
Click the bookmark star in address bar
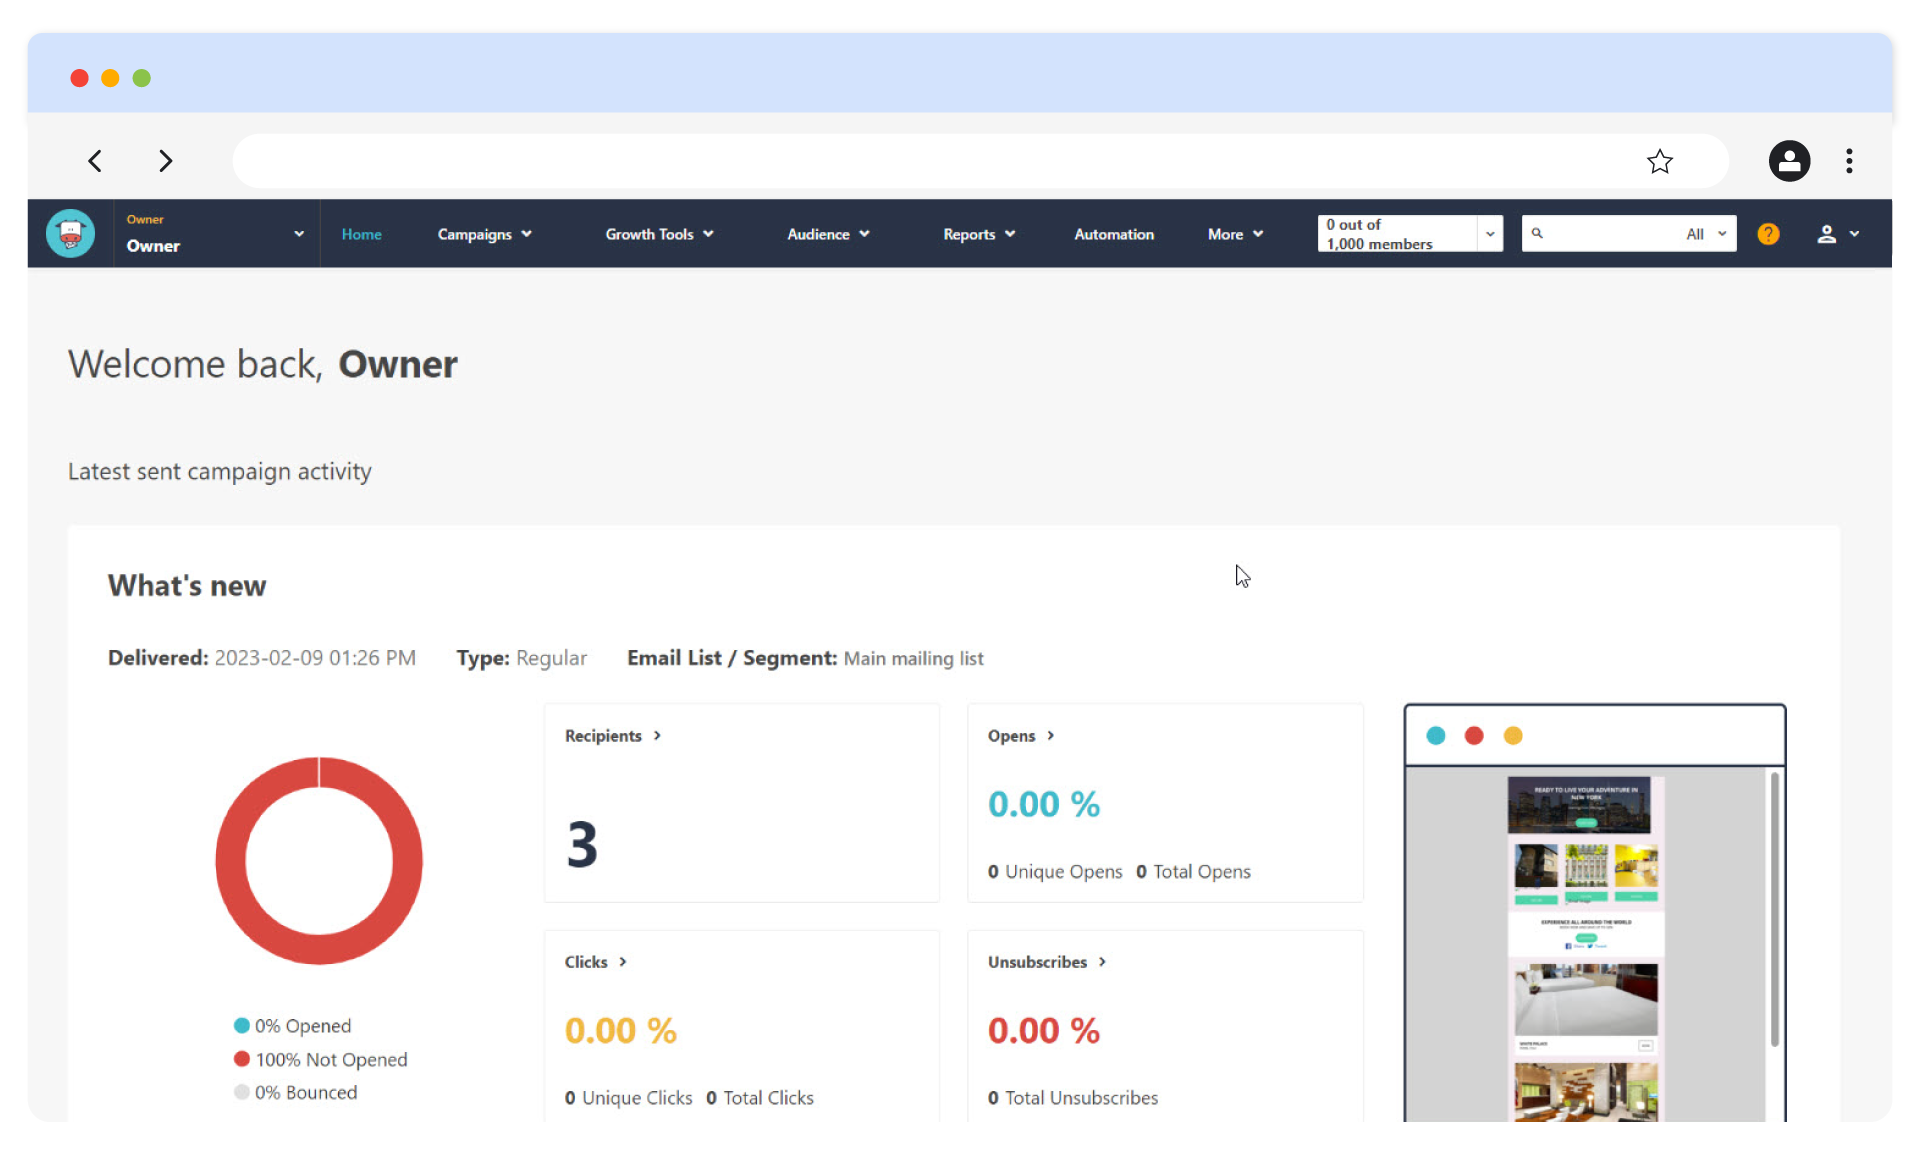point(1659,161)
